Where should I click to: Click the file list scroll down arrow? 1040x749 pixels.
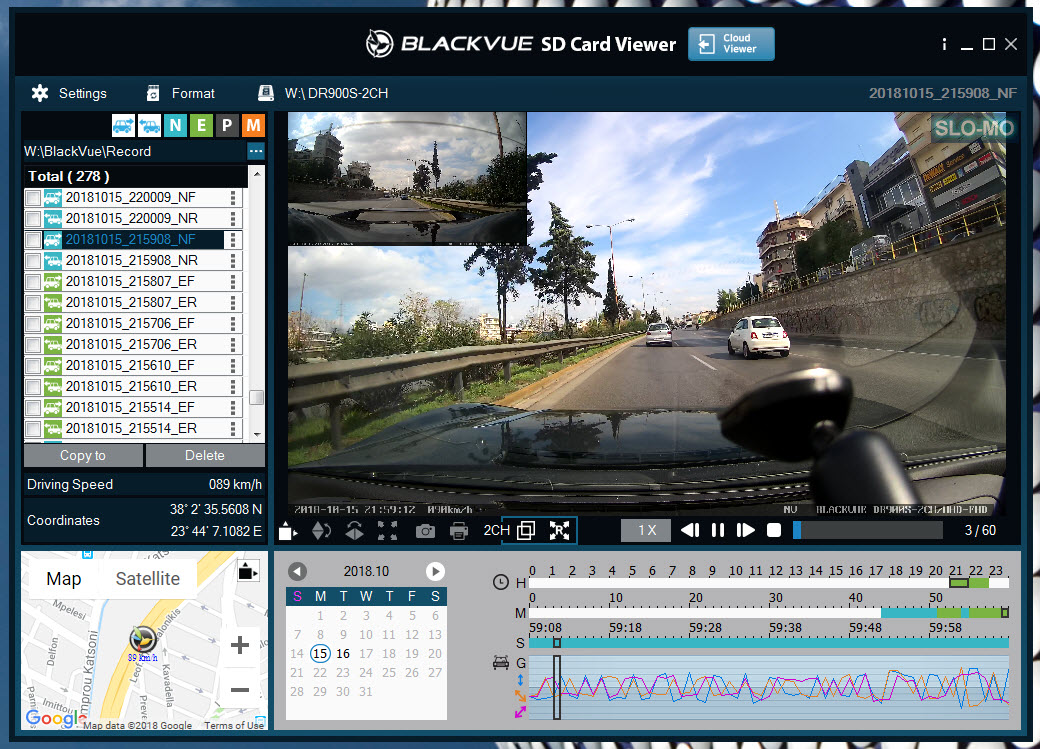tap(257, 435)
